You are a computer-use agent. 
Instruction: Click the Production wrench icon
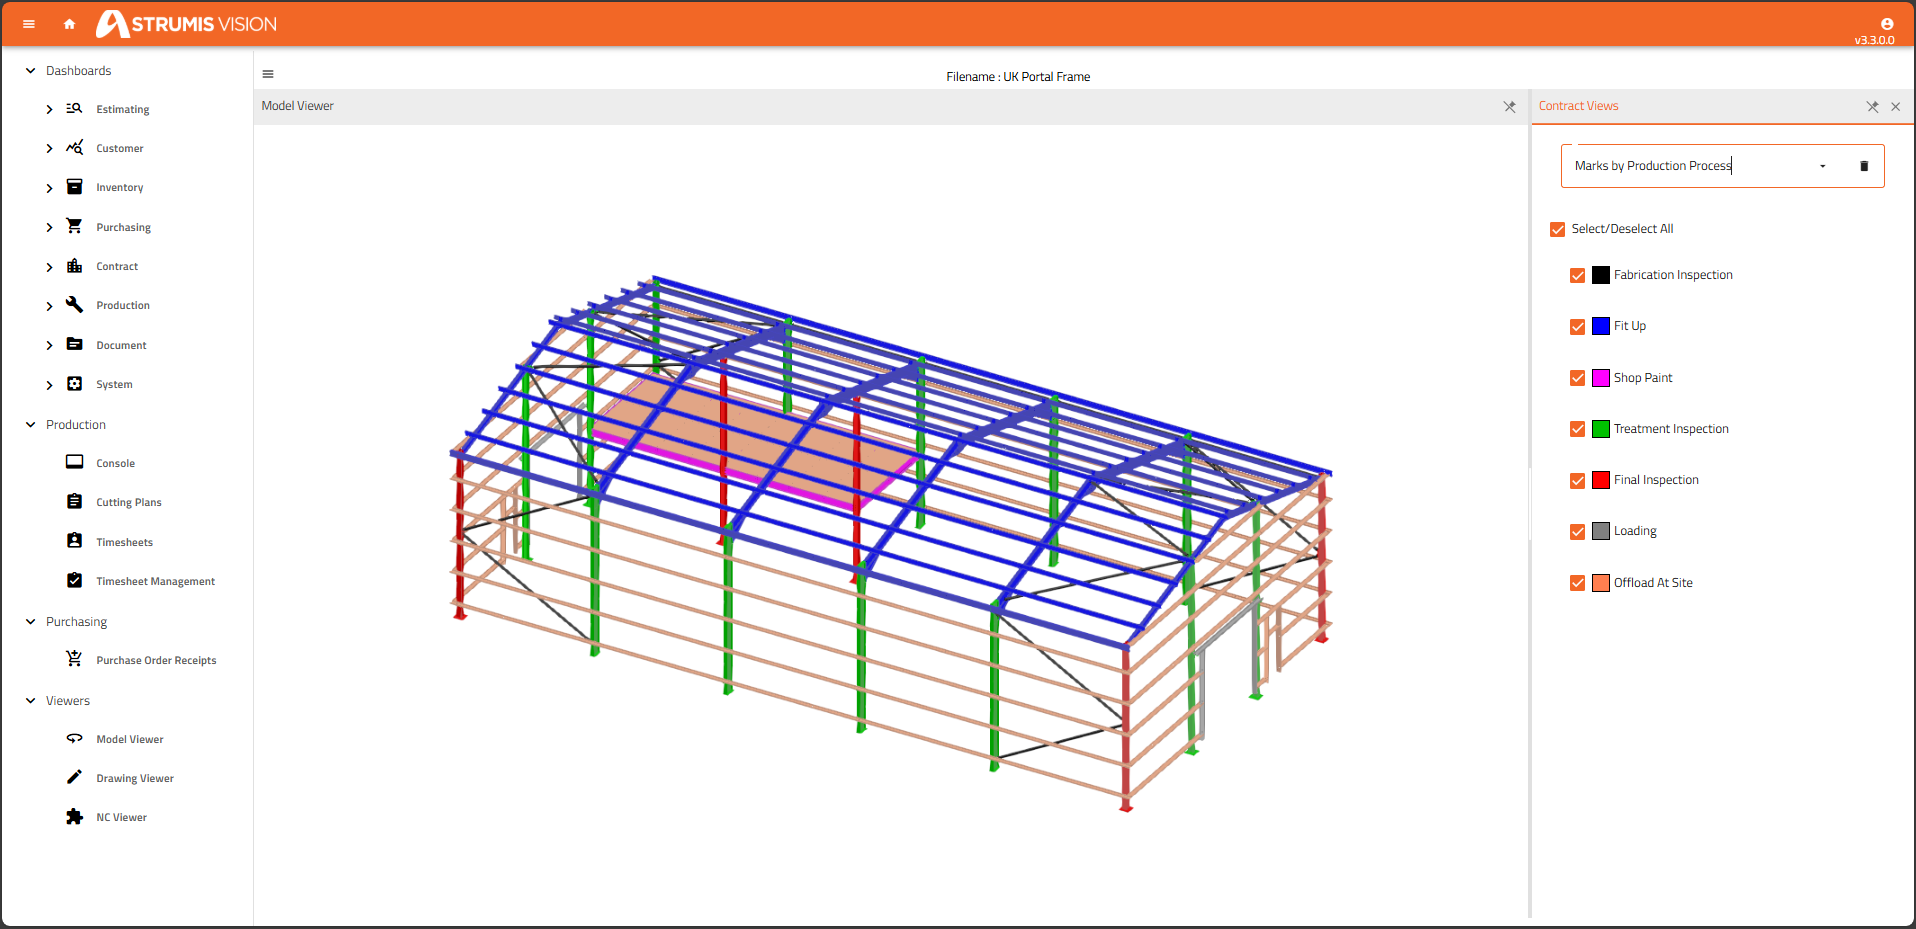click(74, 305)
